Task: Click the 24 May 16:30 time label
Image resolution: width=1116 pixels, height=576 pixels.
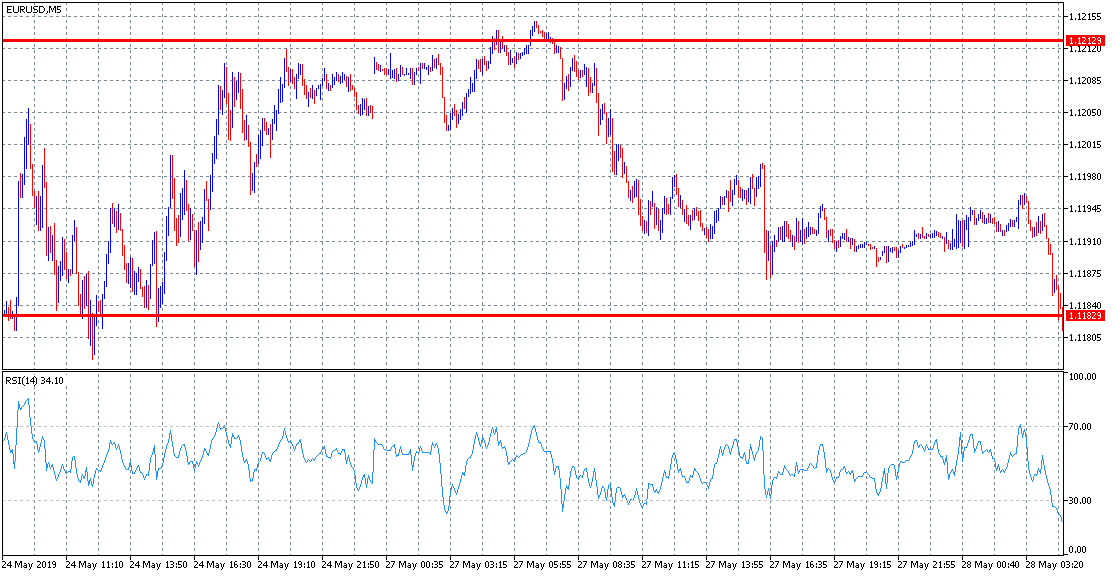Action: click(223, 565)
